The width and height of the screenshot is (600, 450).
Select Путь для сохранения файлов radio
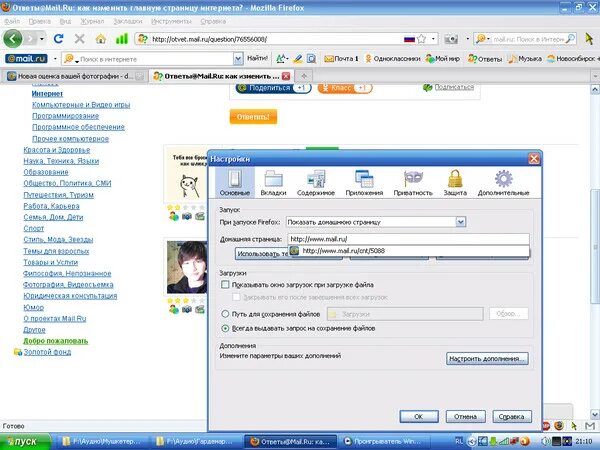225,314
